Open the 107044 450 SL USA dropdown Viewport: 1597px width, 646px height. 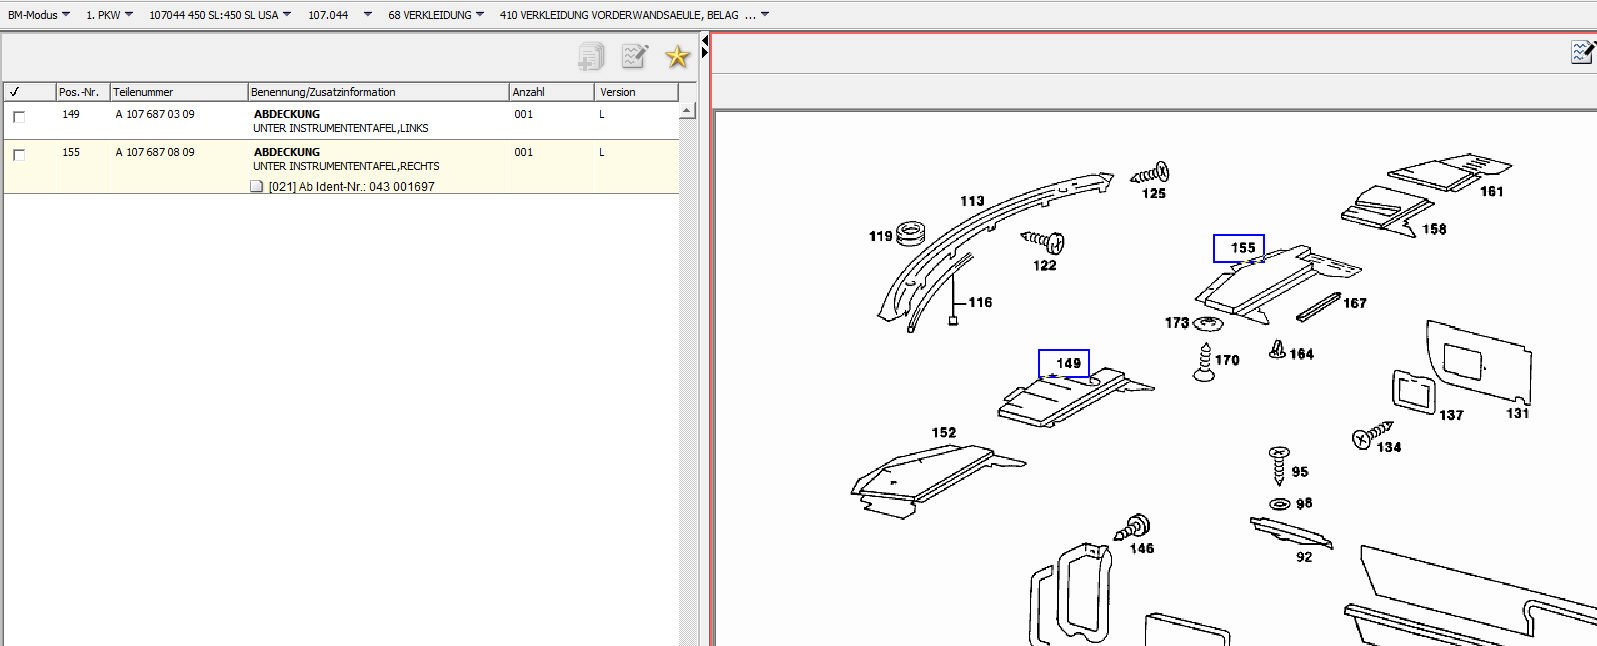tap(220, 15)
